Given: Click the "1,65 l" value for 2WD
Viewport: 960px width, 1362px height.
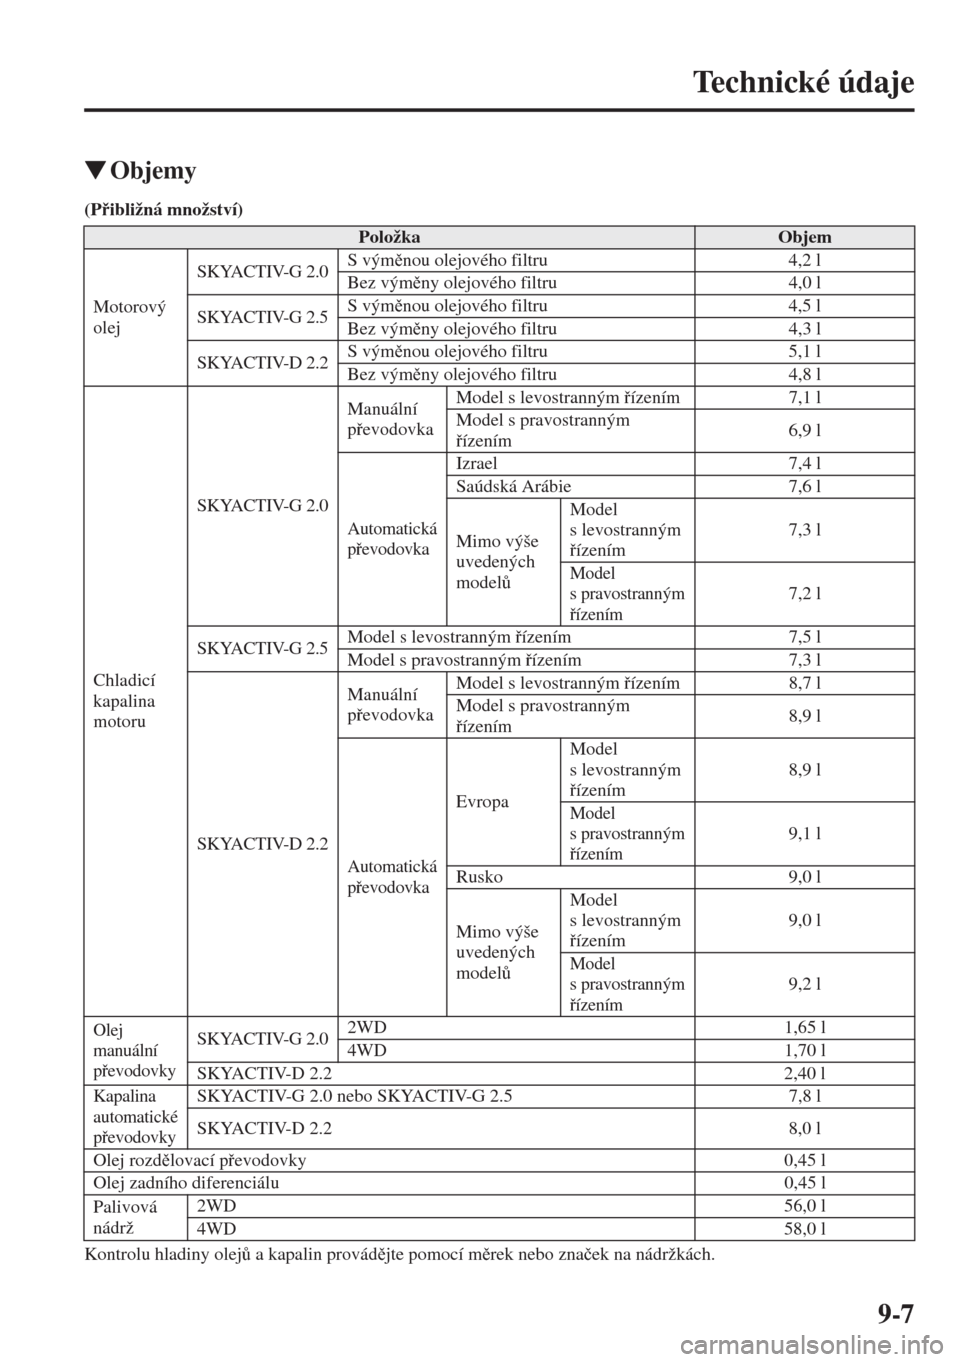Looking at the screenshot, I should (804, 1028).
